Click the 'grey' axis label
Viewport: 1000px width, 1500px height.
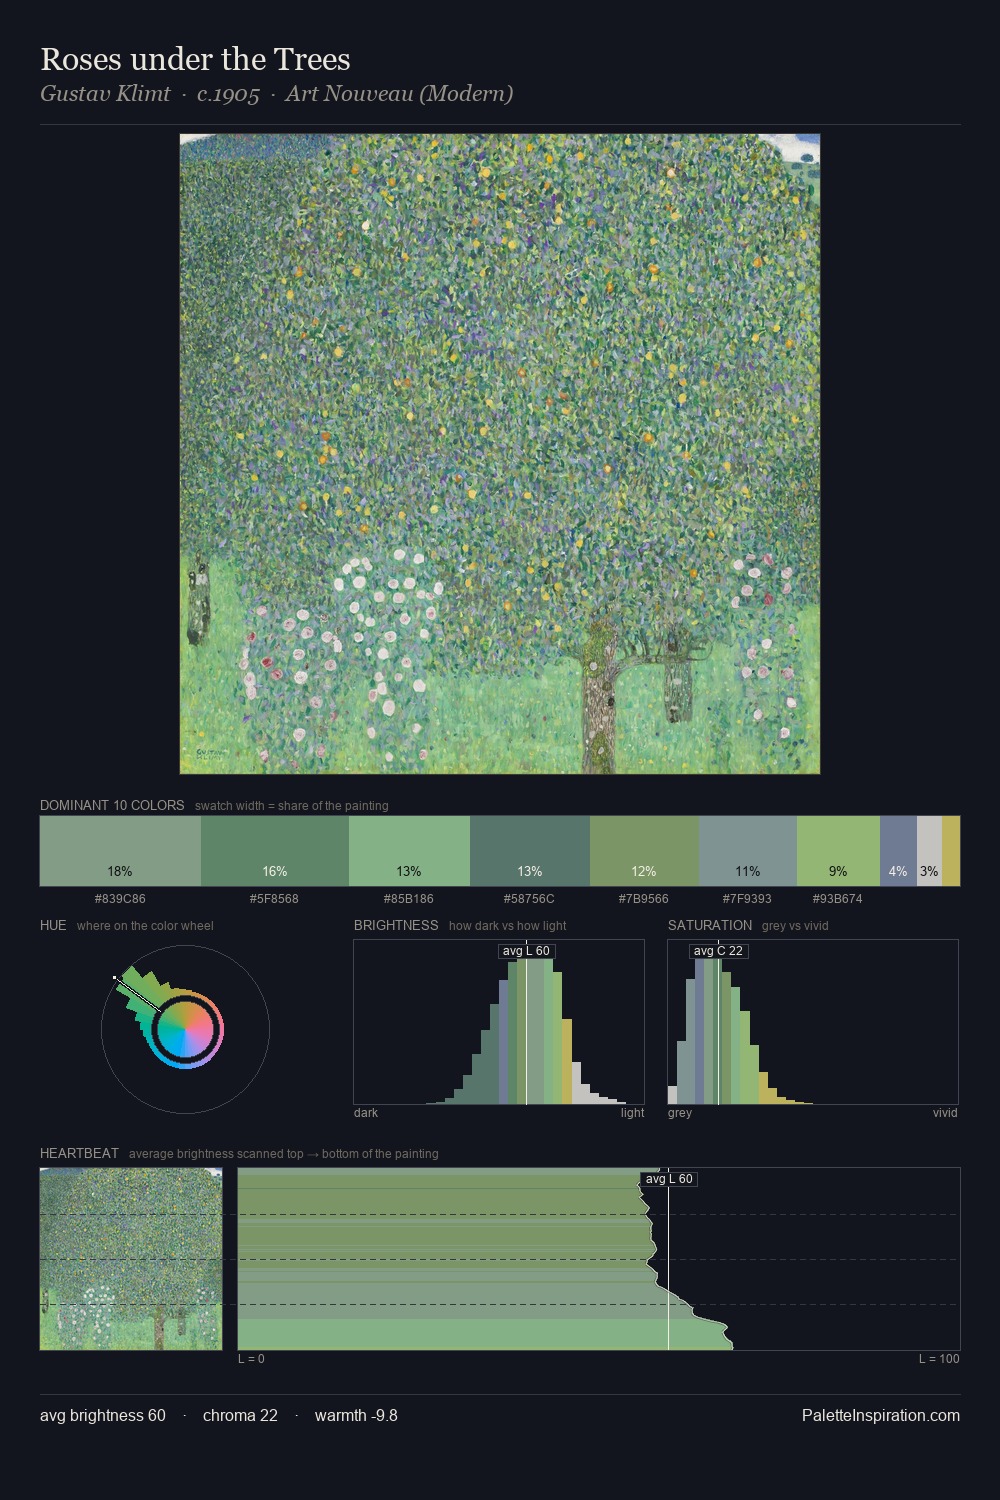[680, 1113]
